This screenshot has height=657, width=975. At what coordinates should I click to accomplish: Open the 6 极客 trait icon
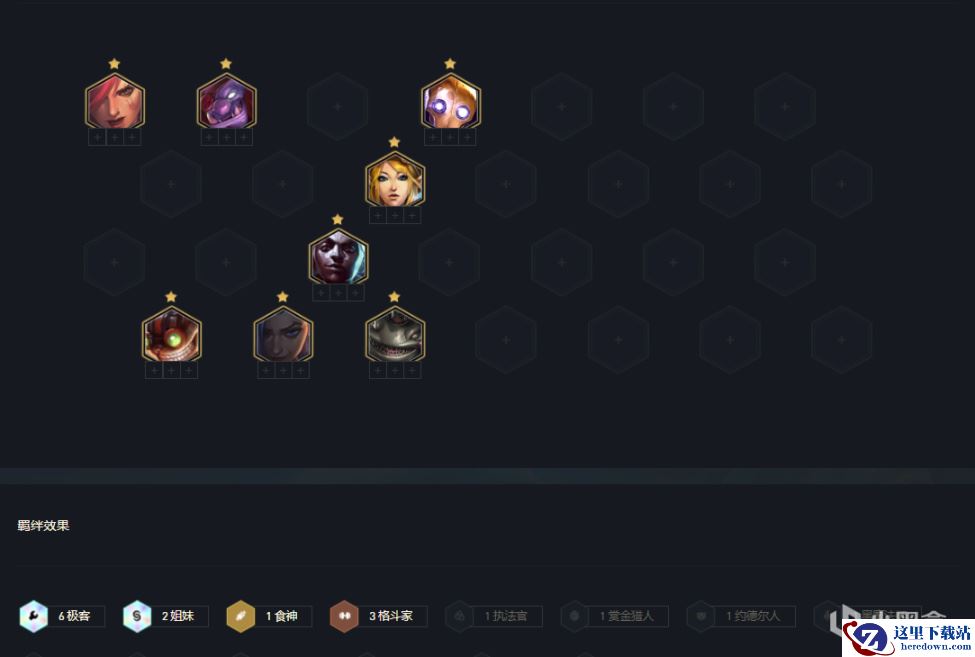click(x=34, y=616)
